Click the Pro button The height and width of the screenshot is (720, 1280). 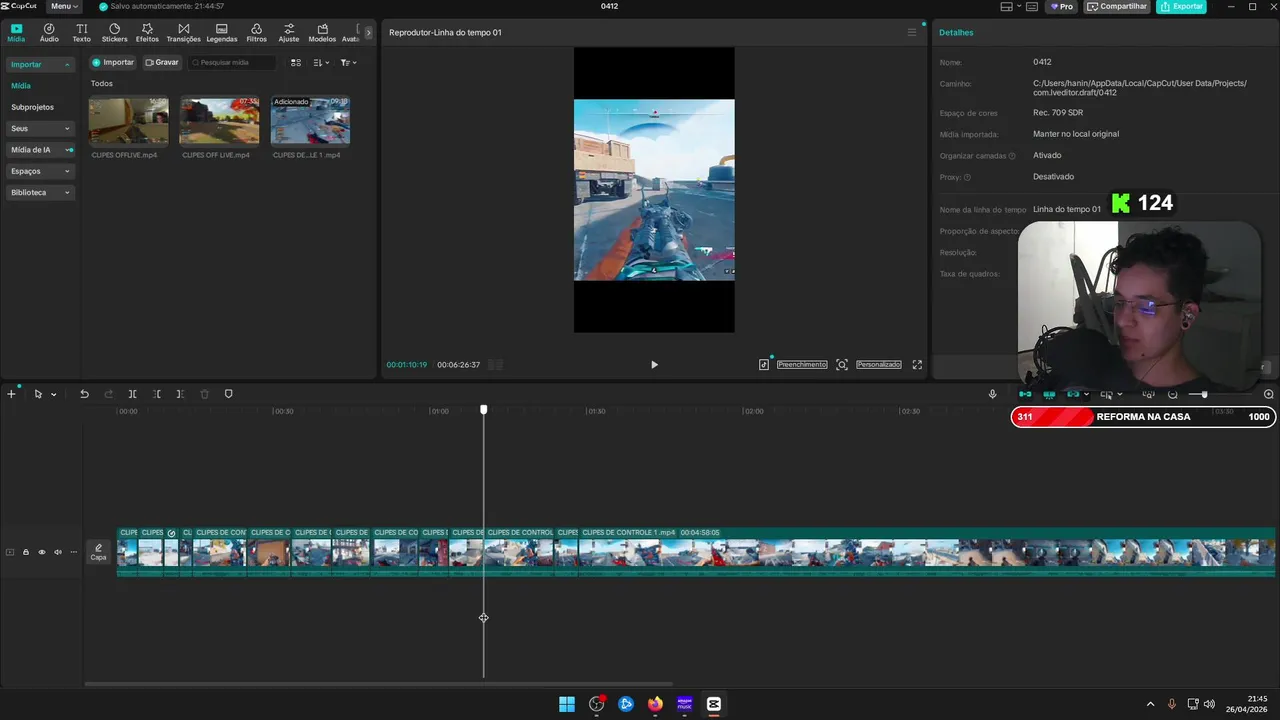[1061, 6]
